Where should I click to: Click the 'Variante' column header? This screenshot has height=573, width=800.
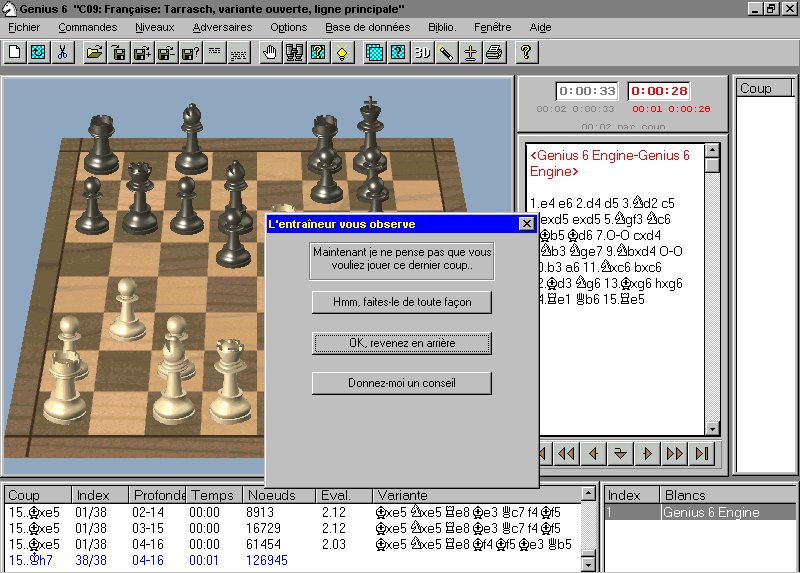477,495
